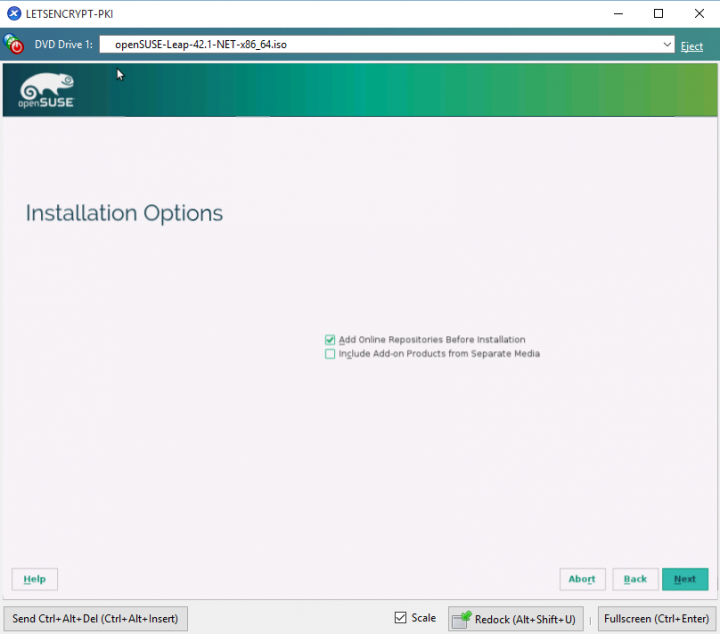Screen dimensions: 720x634
Task: Redock the console window
Action: coord(515,619)
